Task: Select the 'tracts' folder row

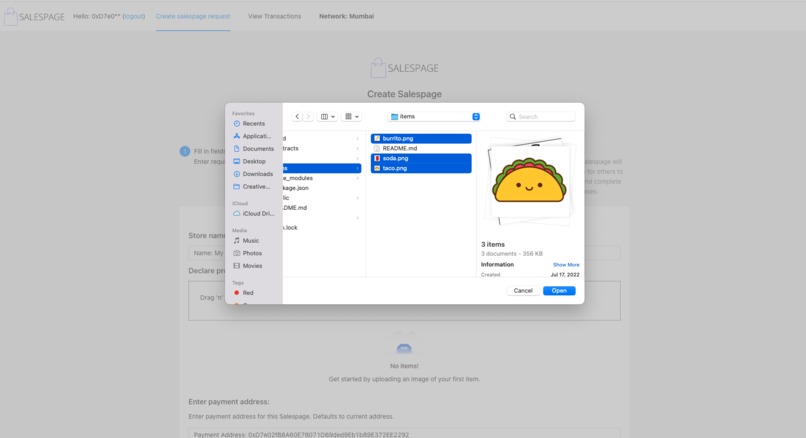Action: pos(322,148)
